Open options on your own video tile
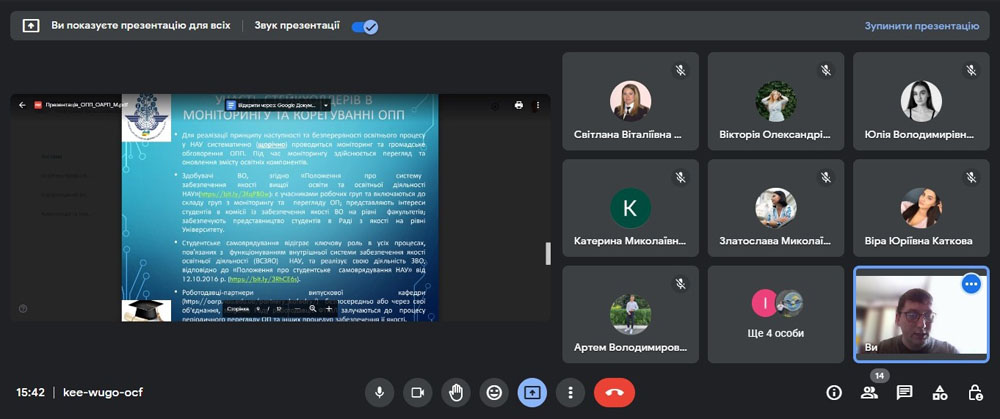Screen dimensions: 1000x419 970,283
